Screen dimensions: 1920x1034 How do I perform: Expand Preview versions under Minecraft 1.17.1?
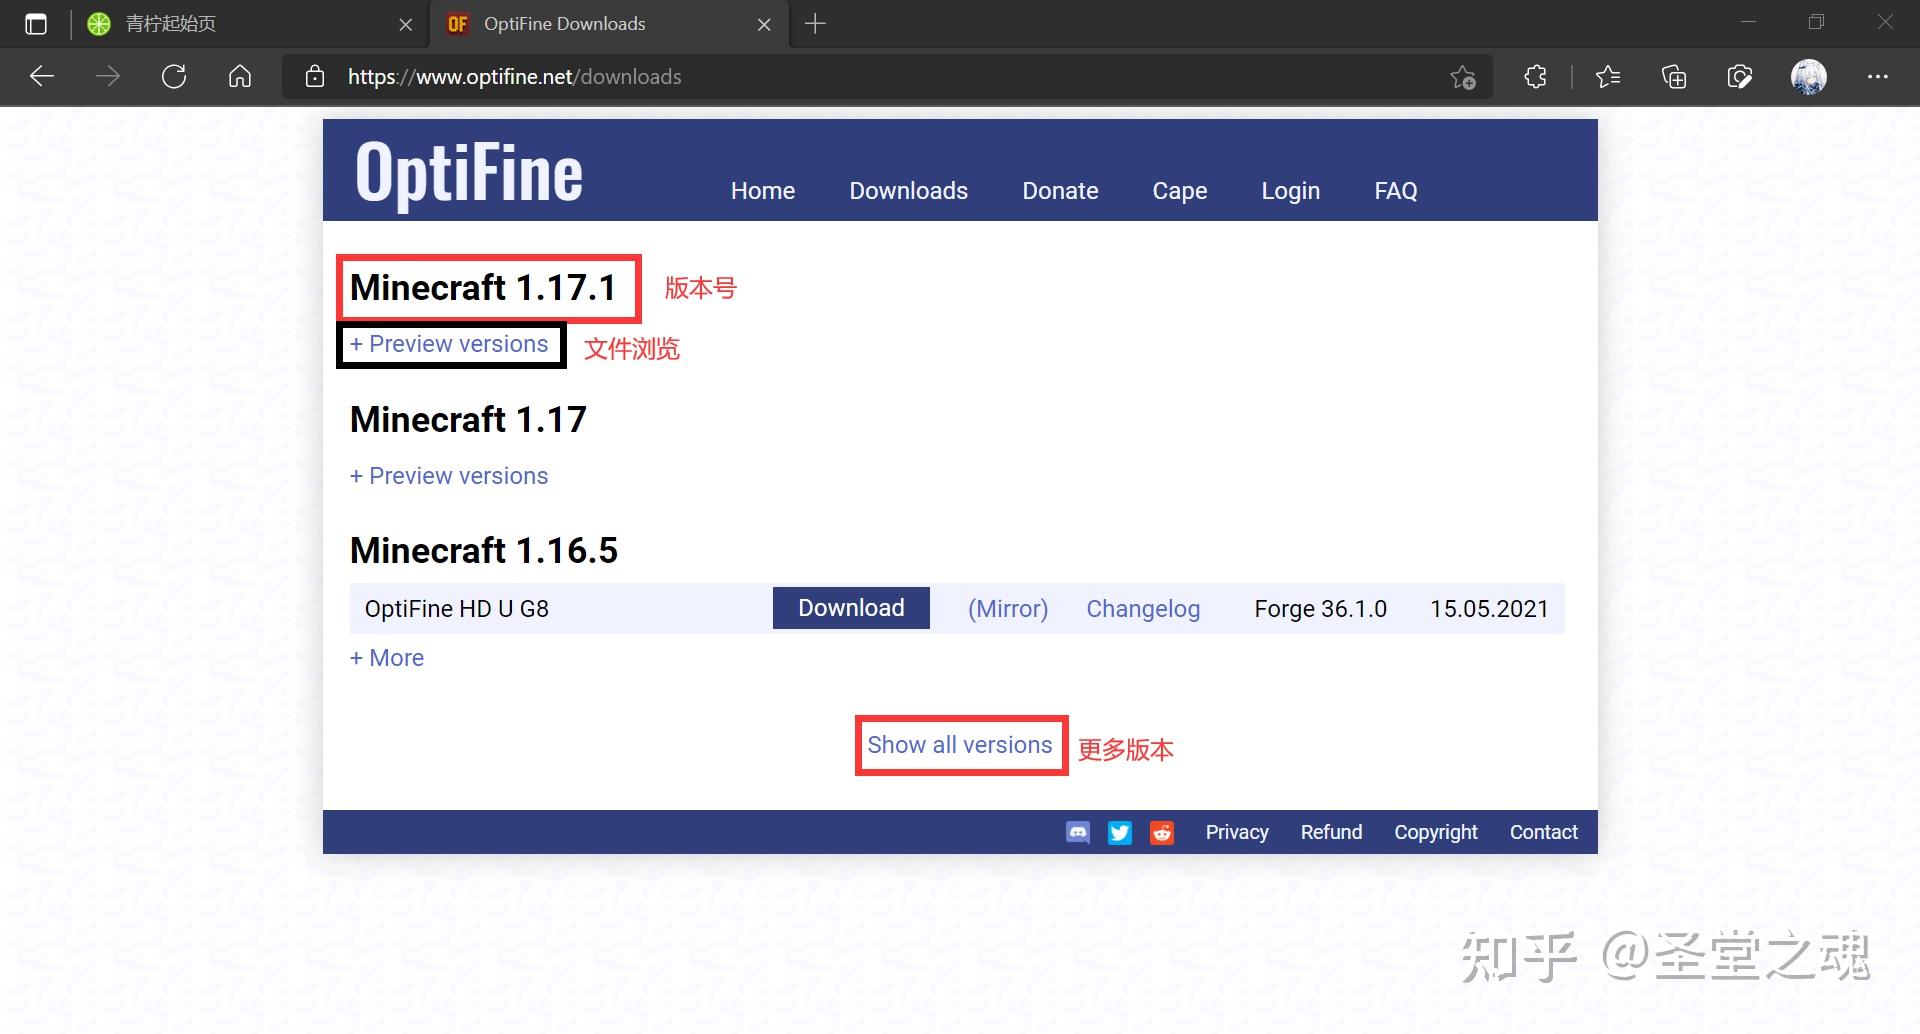click(x=451, y=343)
